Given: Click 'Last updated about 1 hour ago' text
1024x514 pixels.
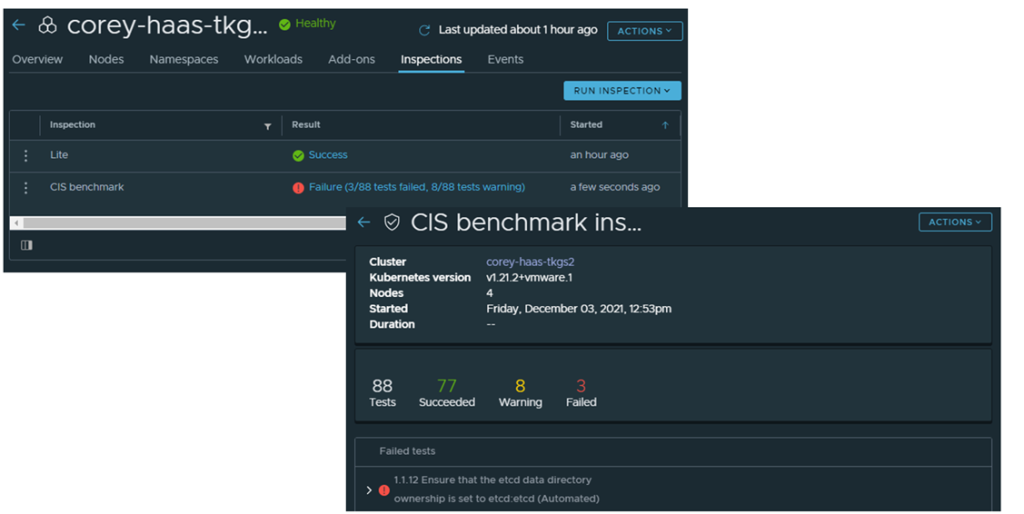Looking at the screenshot, I should (518, 30).
